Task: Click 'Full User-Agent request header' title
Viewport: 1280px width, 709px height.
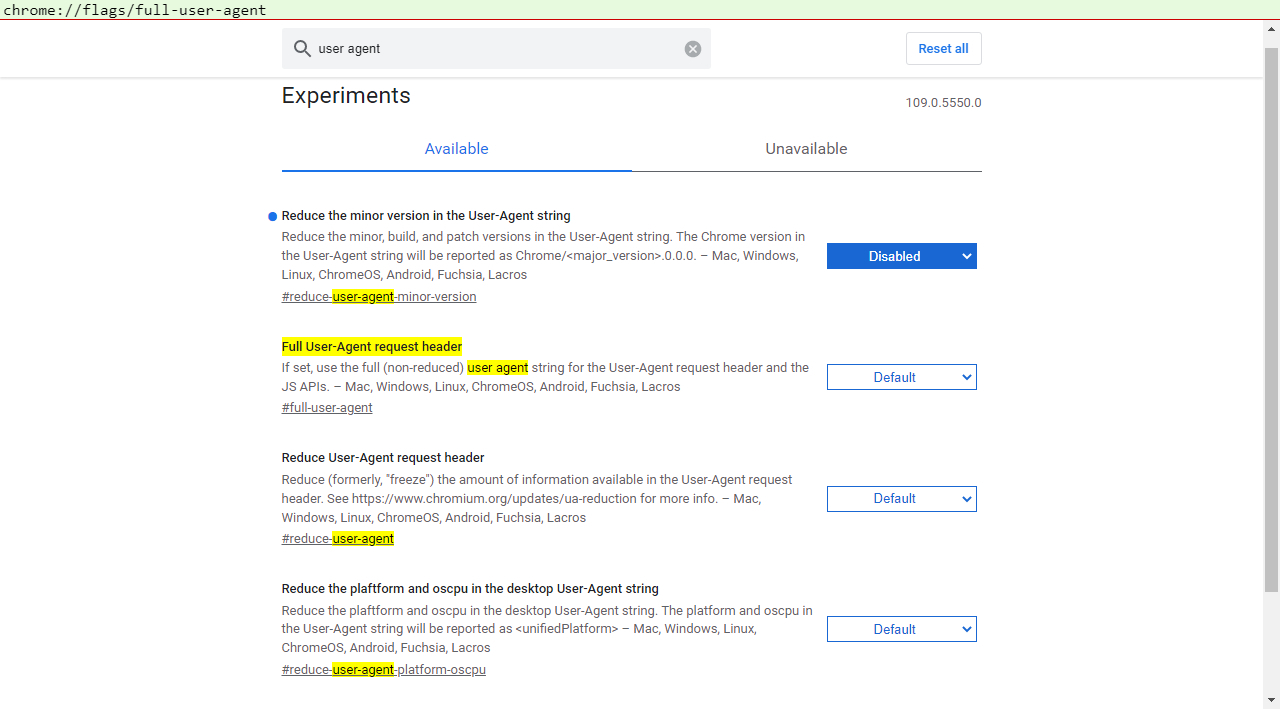Action: (x=372, y=347)
